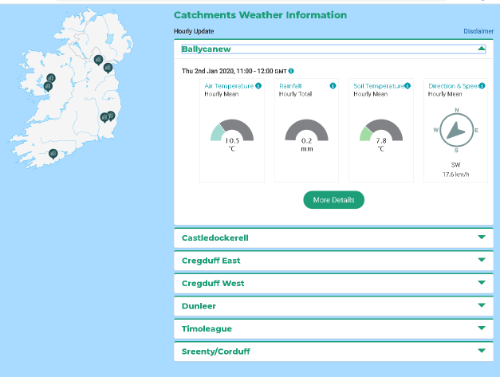Viewport: 500px width, 377px height.
Task: Click the Soil Temperature info icon
Action: point(407,86)
